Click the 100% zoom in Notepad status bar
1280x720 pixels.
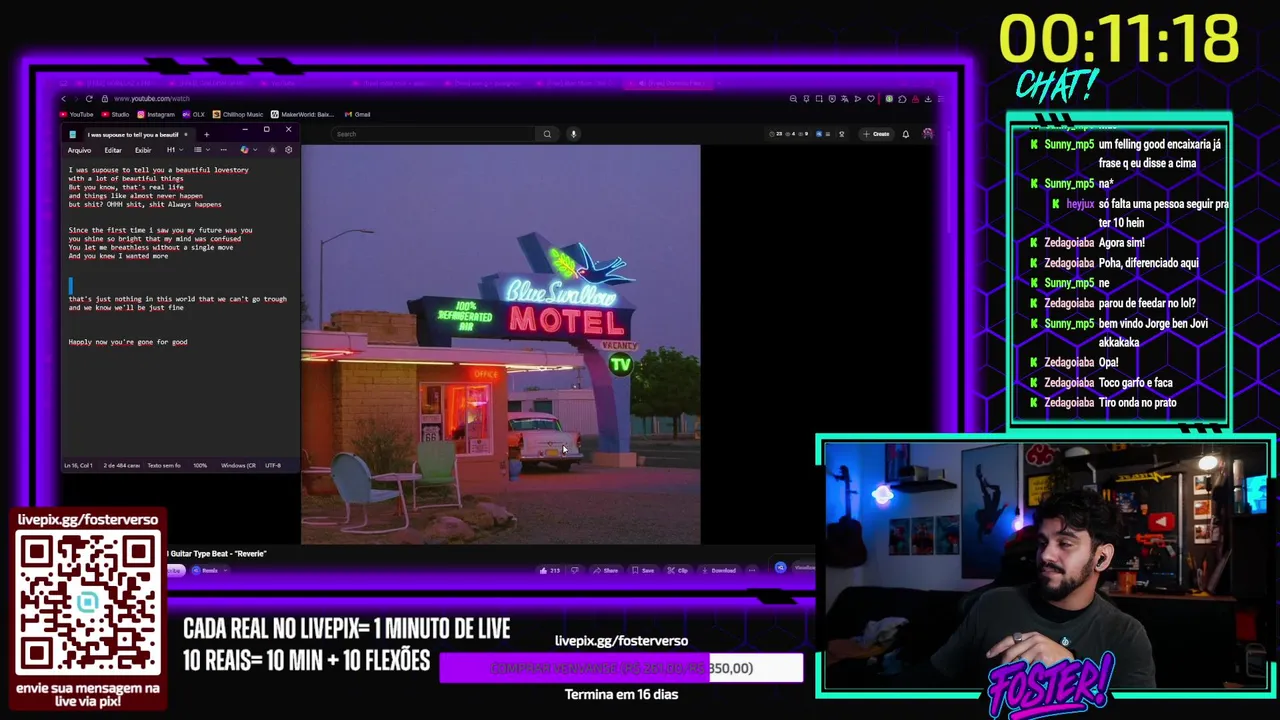[x=200, y=466]
